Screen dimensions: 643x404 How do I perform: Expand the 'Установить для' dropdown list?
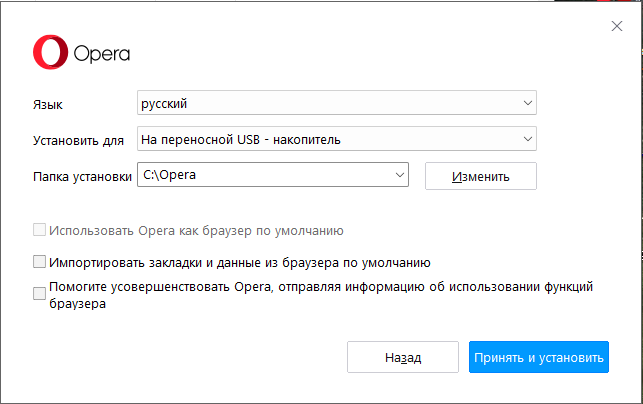pyautogui.click(x=336, y=139)
